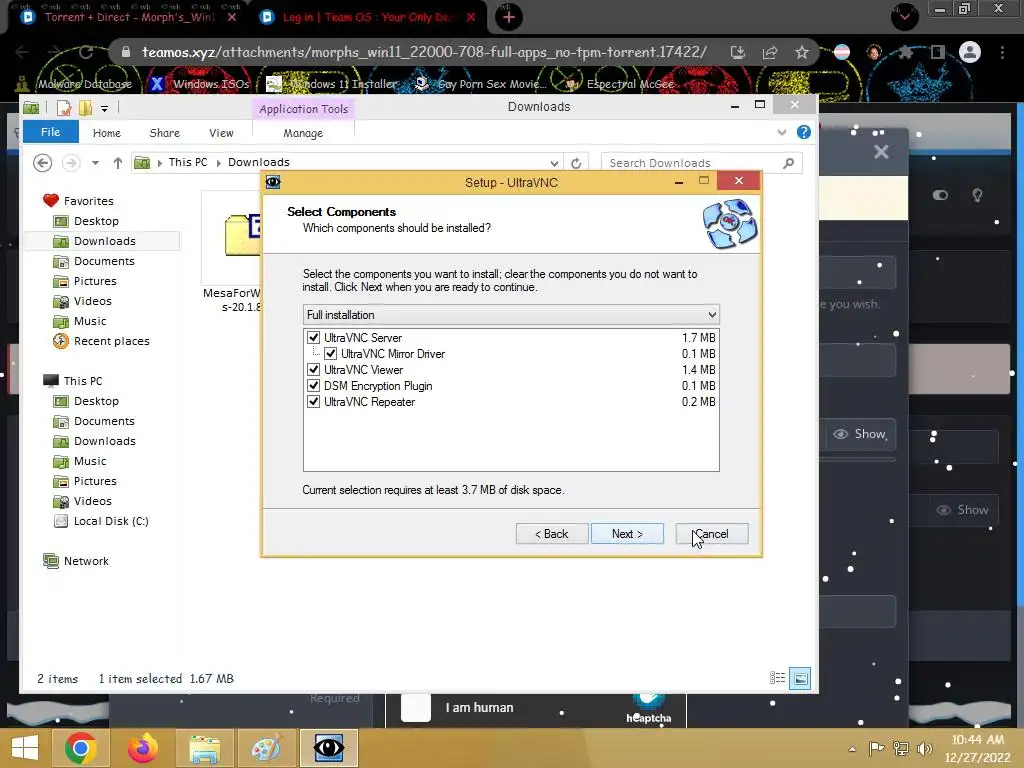Screen dimensions: 1024x768
Task: Select Network in navigation pane
Action: coord(86,561)
